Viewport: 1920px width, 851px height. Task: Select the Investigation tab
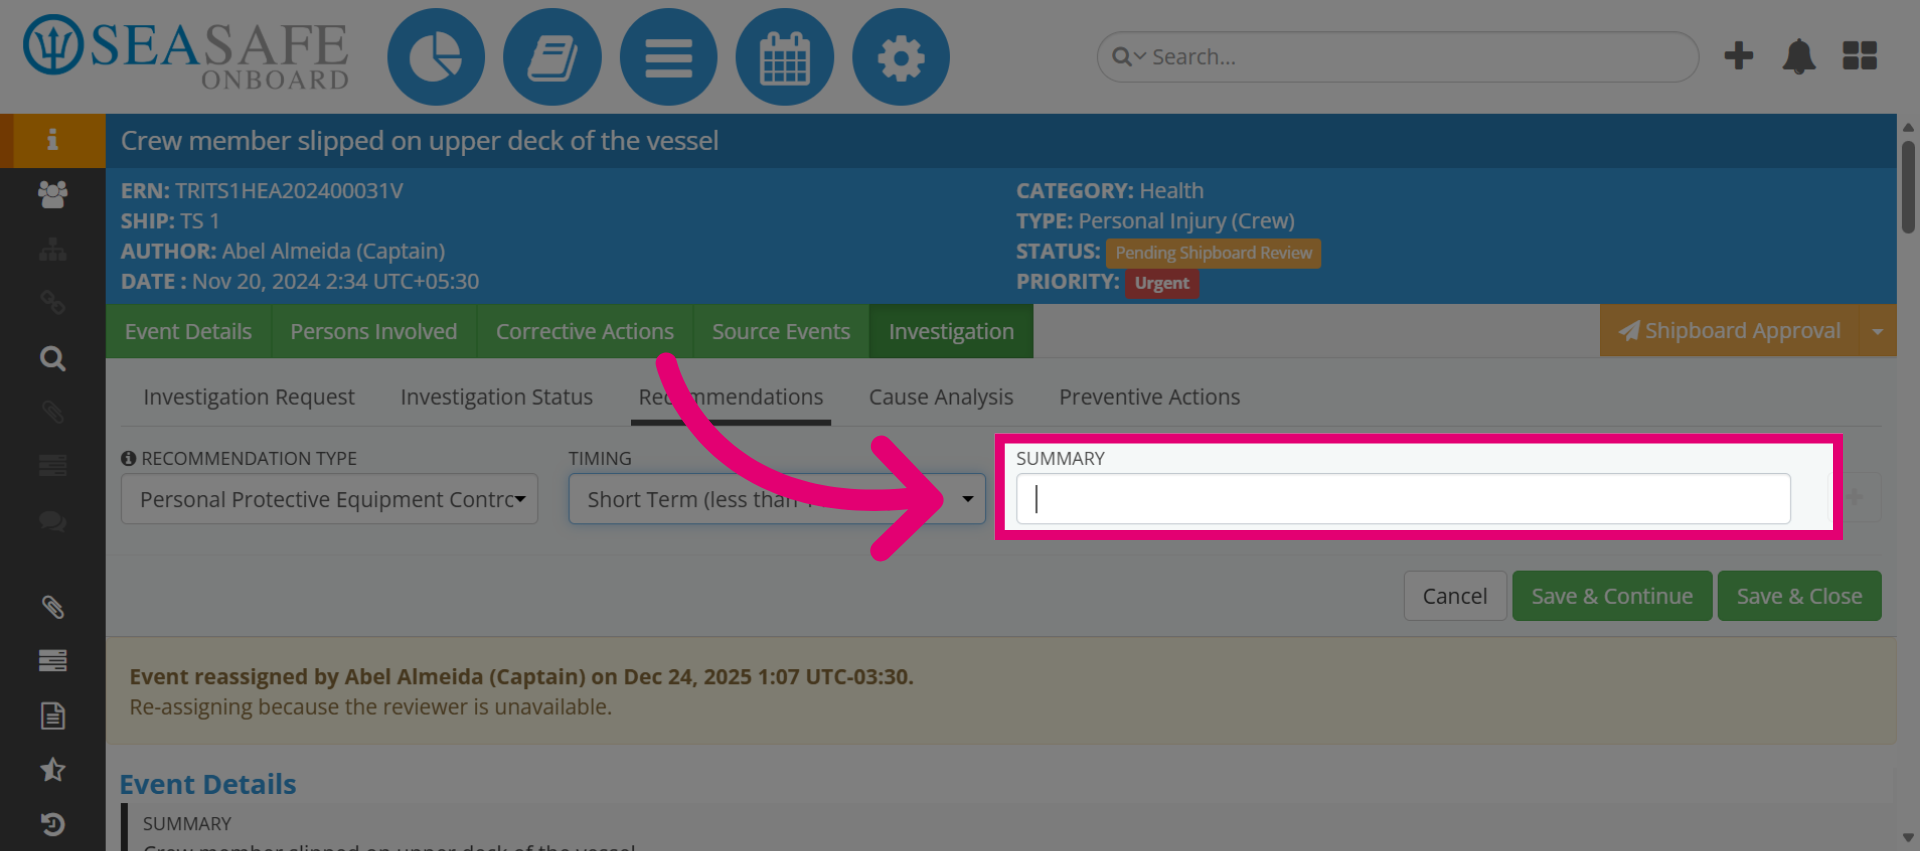(951, 331)
